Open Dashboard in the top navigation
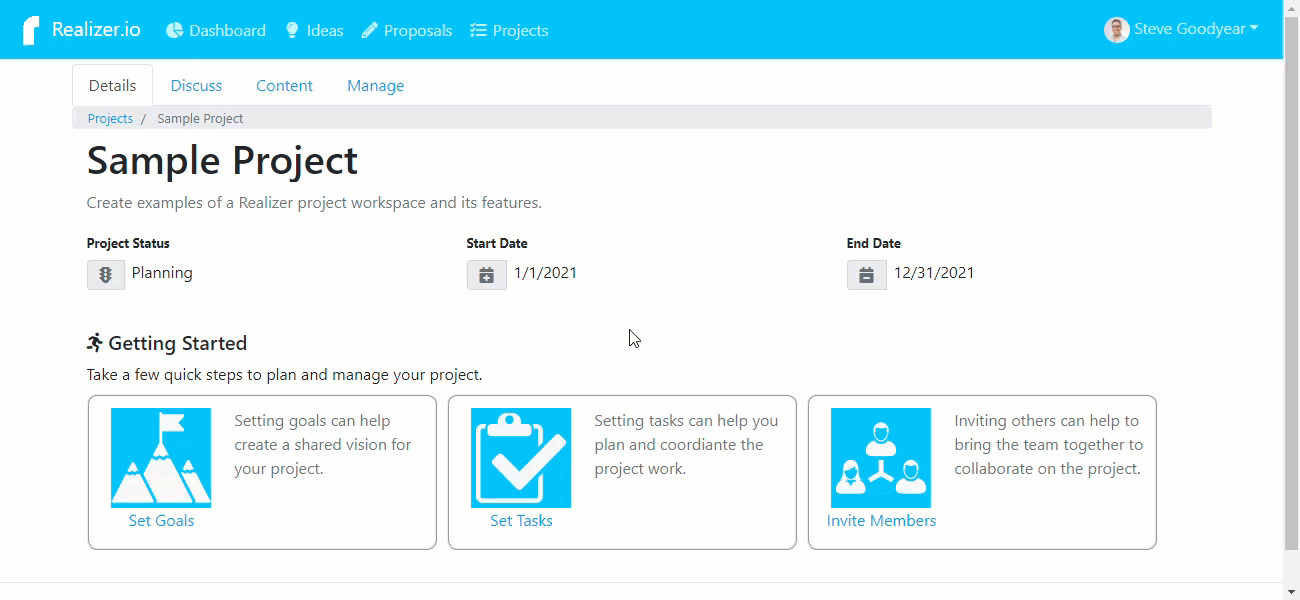Image resolution: width=1300 pixels, height=600 pixels. tap(216, 31)
